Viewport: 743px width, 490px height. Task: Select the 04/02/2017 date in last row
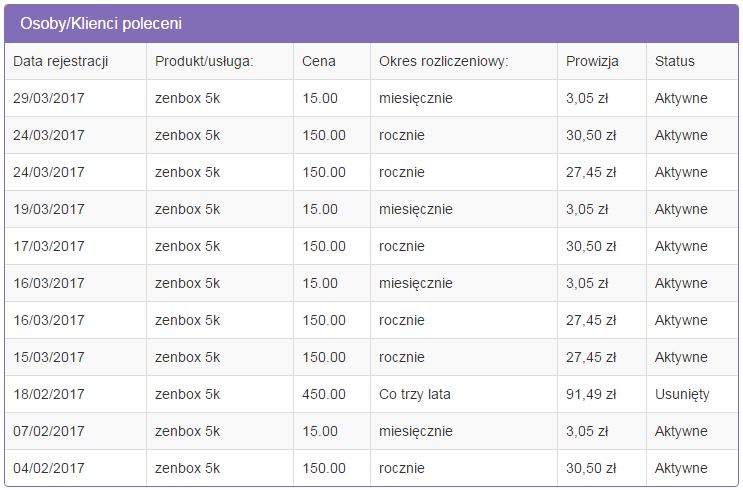point(49,468)
